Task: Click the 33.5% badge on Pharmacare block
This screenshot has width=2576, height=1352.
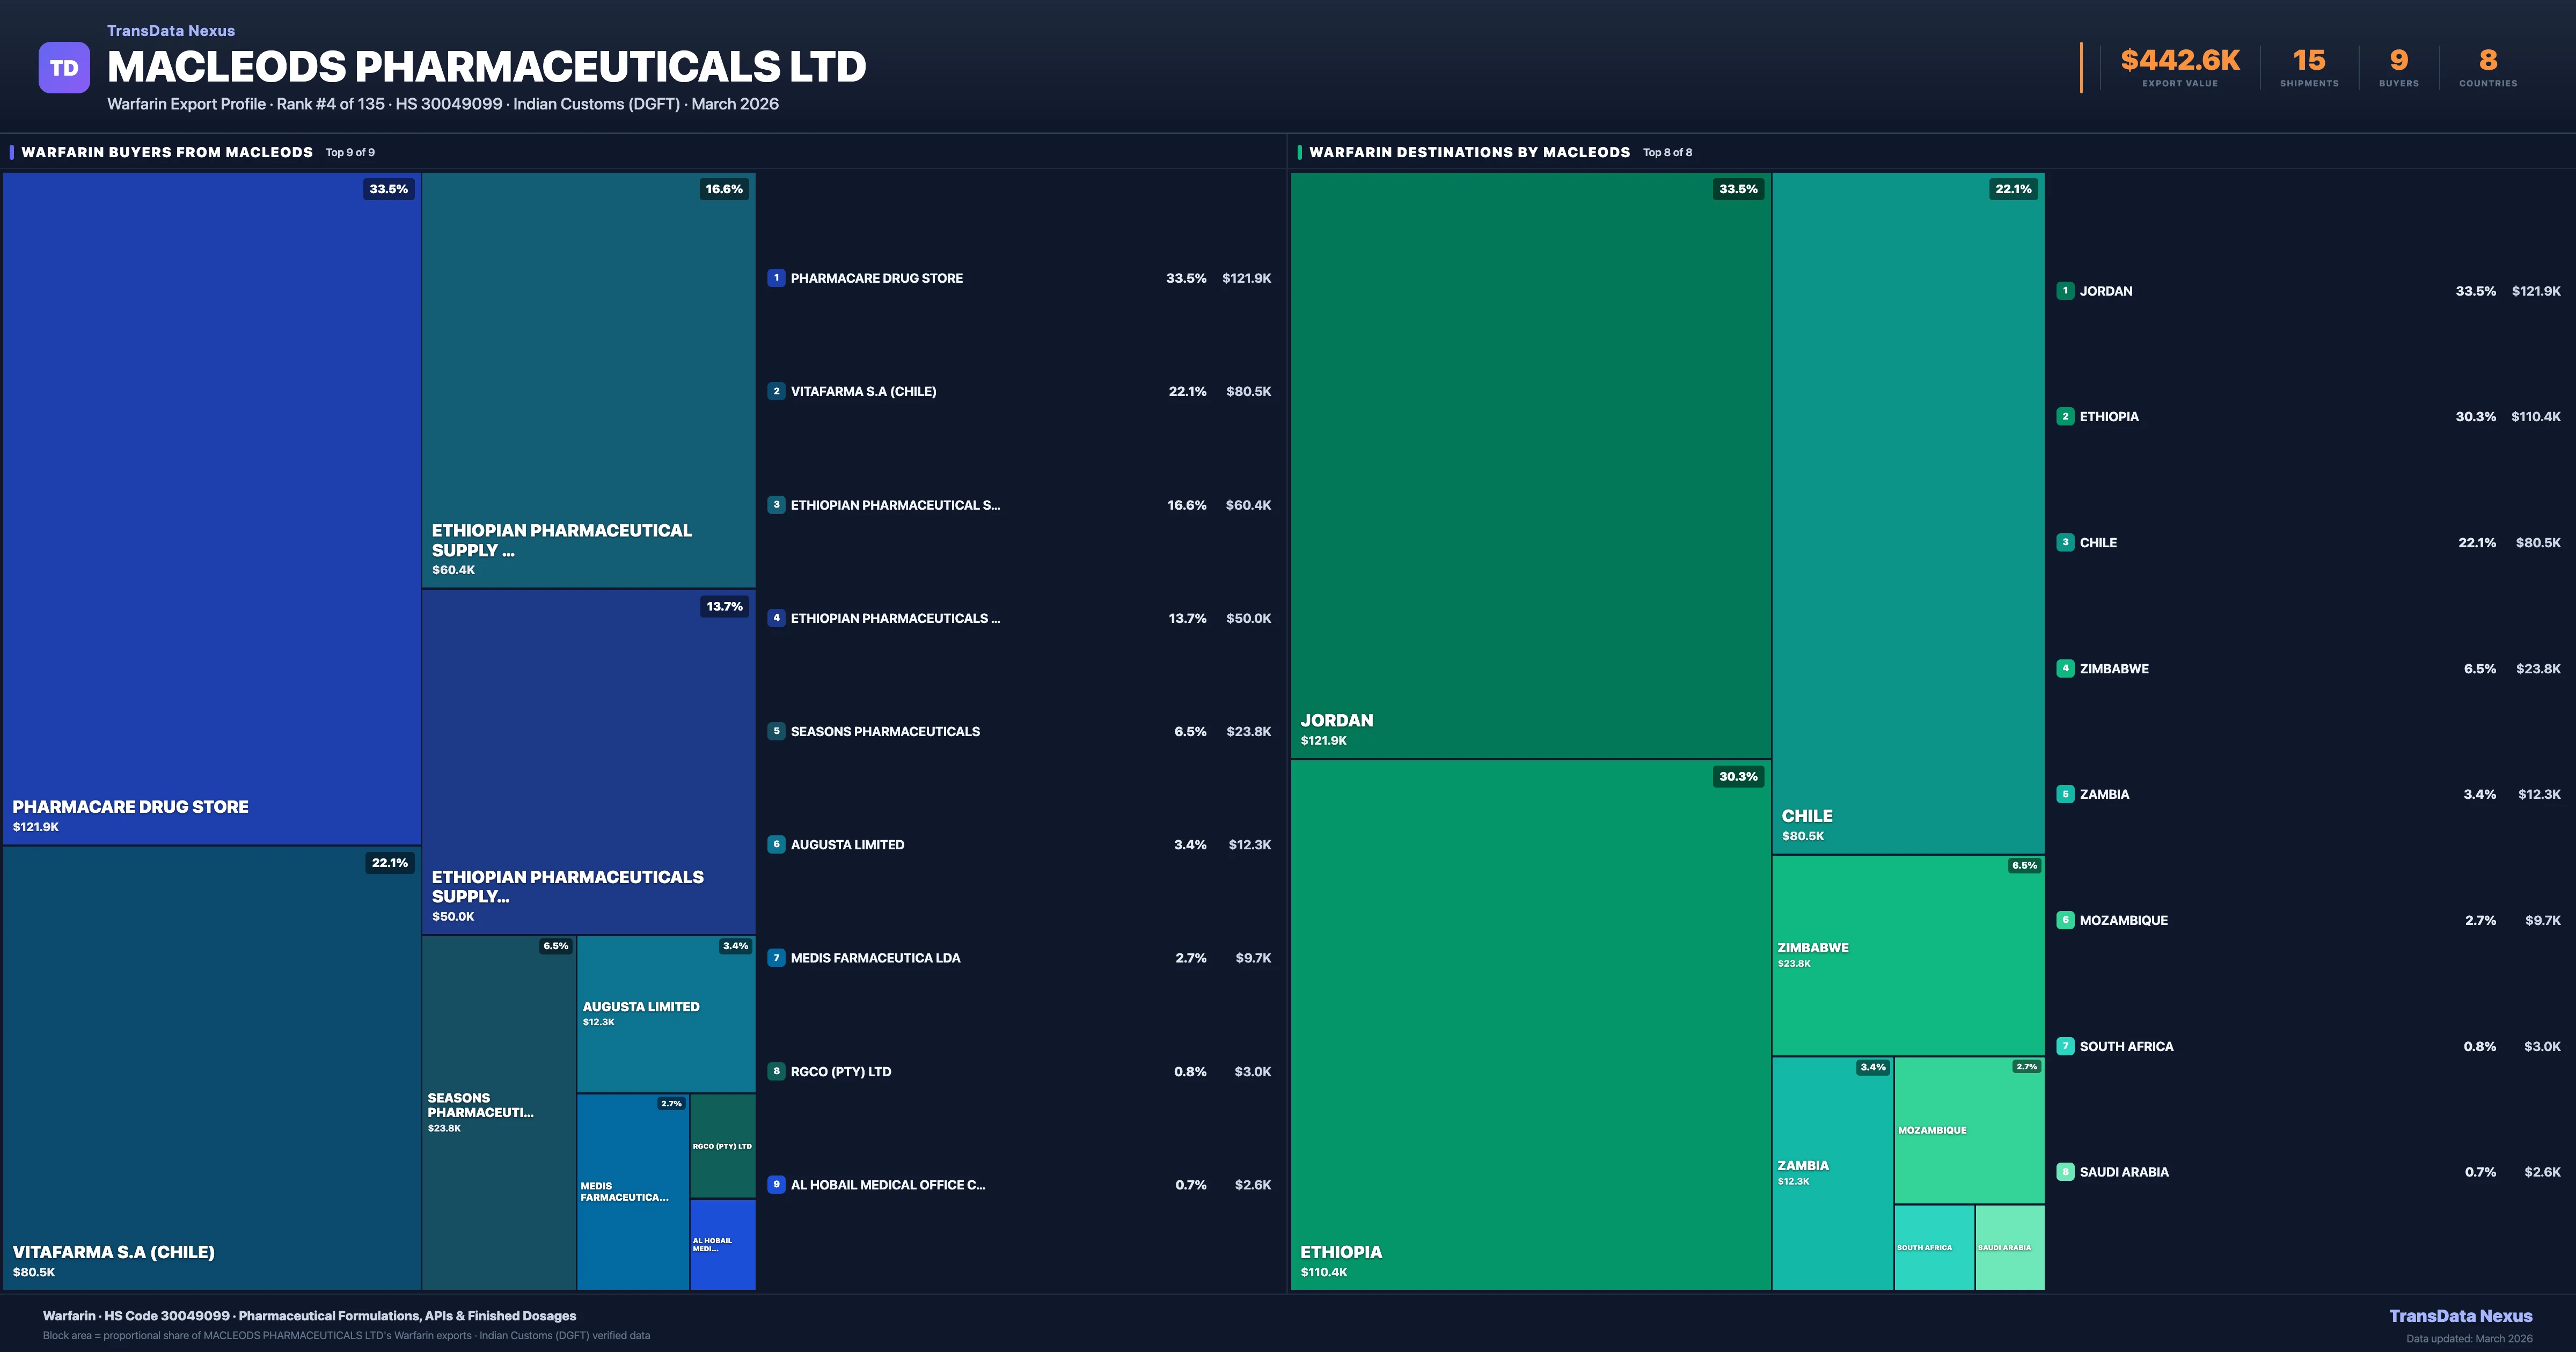Action: click(388, 189)
